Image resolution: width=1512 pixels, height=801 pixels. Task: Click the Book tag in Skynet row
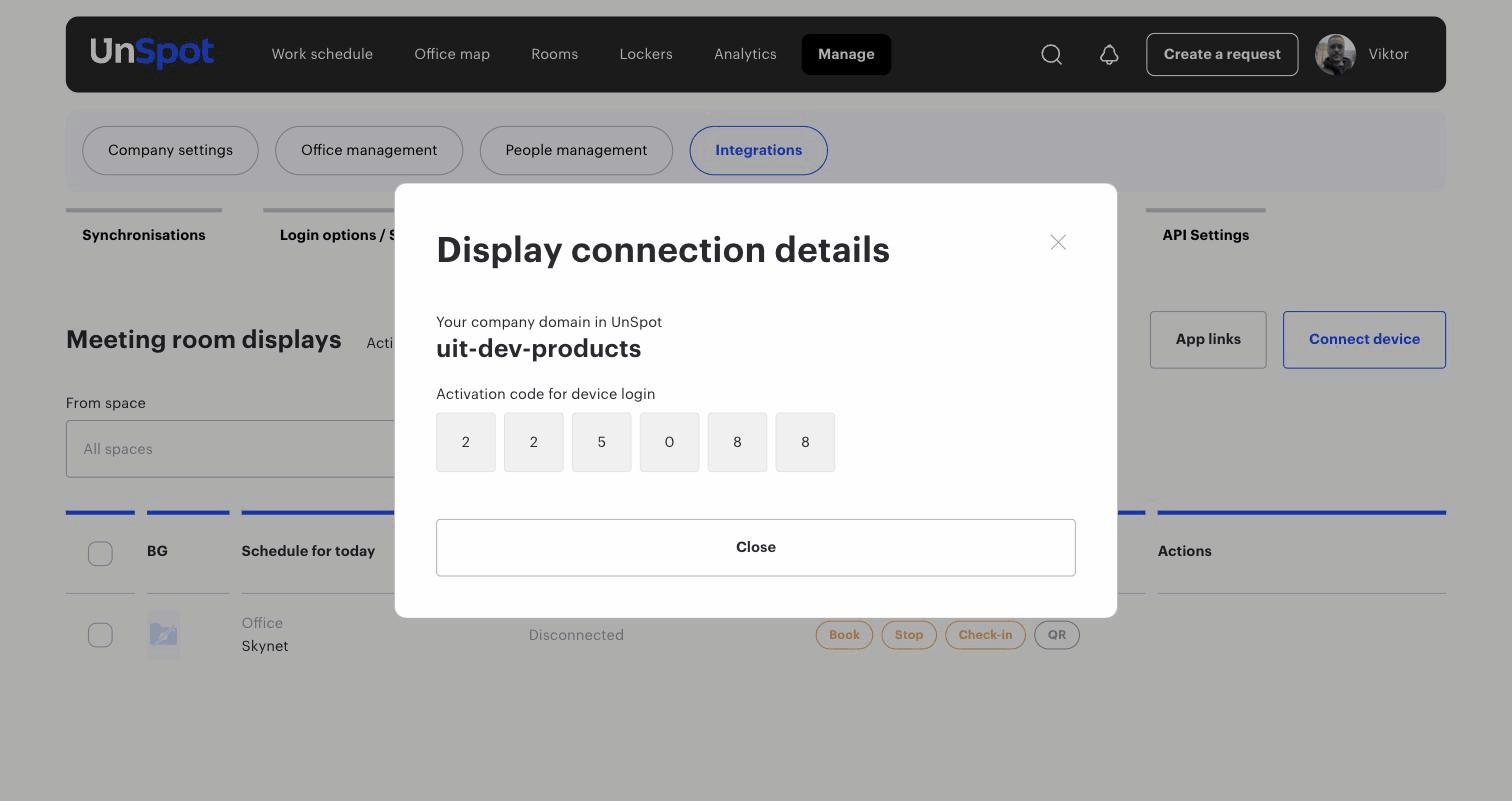[x=844, y=635]
